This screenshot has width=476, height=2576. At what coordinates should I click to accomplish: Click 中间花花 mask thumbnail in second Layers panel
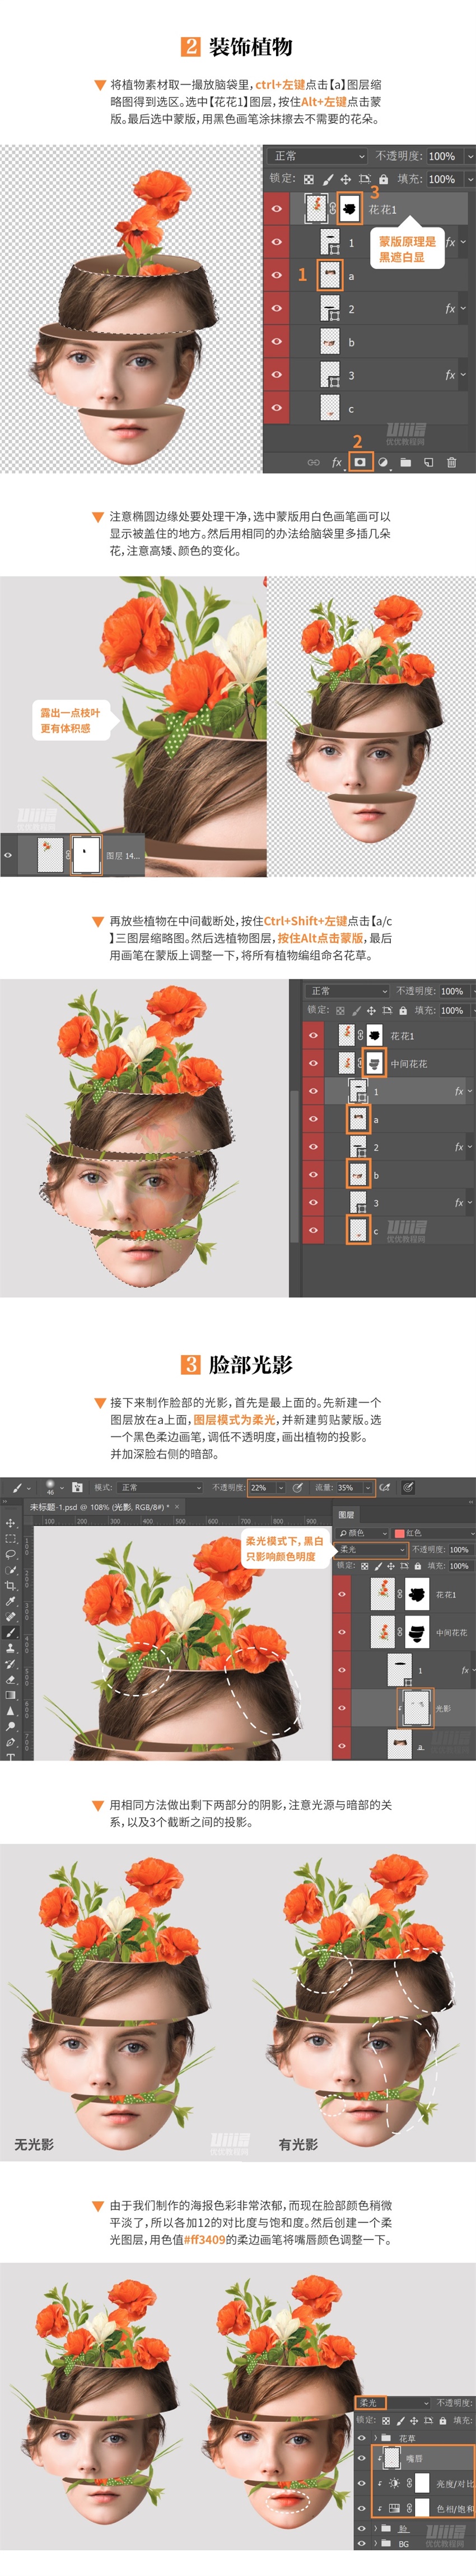click(x=374, y=1063)
